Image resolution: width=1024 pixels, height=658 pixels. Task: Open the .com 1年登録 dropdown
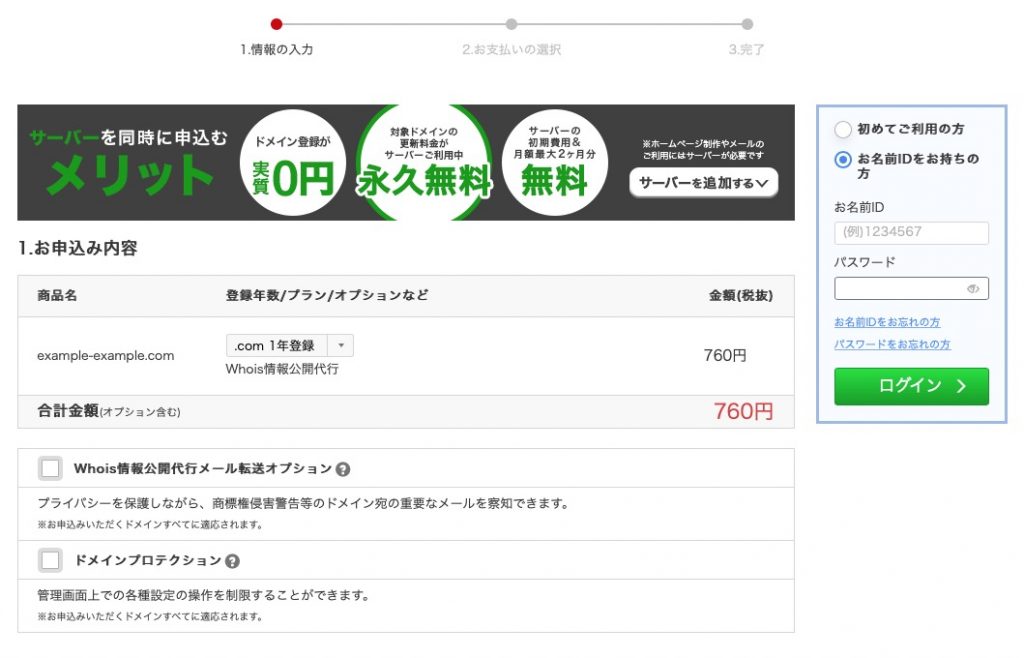click(290, 346)
